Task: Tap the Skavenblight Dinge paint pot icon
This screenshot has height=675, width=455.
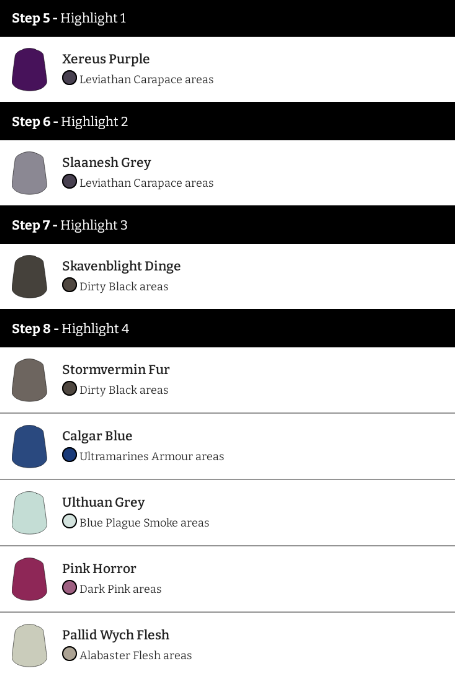Action: point(29,276)
